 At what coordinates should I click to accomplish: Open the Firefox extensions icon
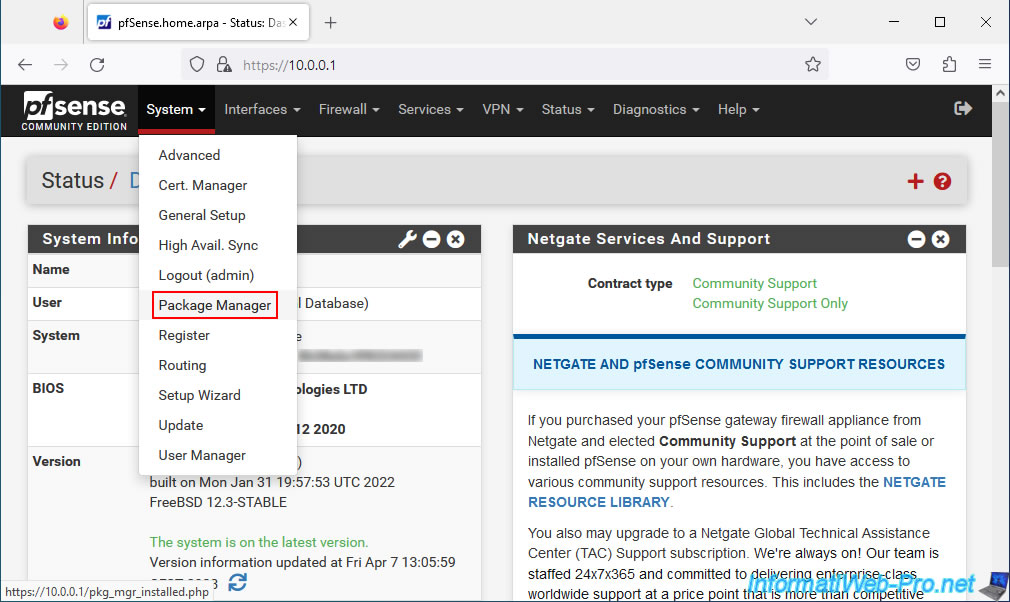tap(949, 64)
